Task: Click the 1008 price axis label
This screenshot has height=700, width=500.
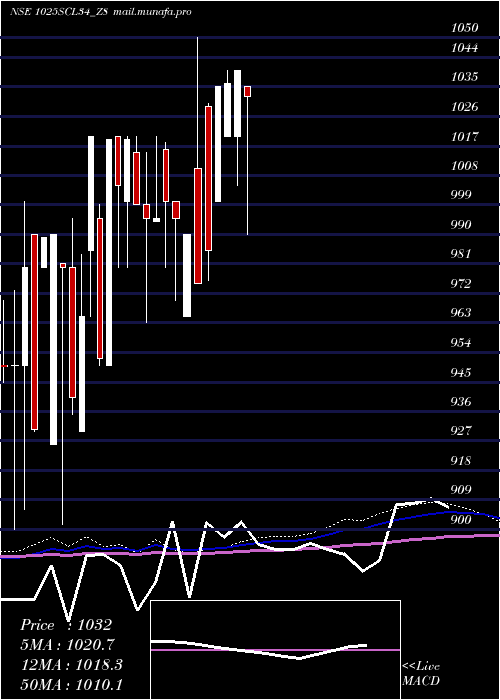Action: (x=465, y=166)
